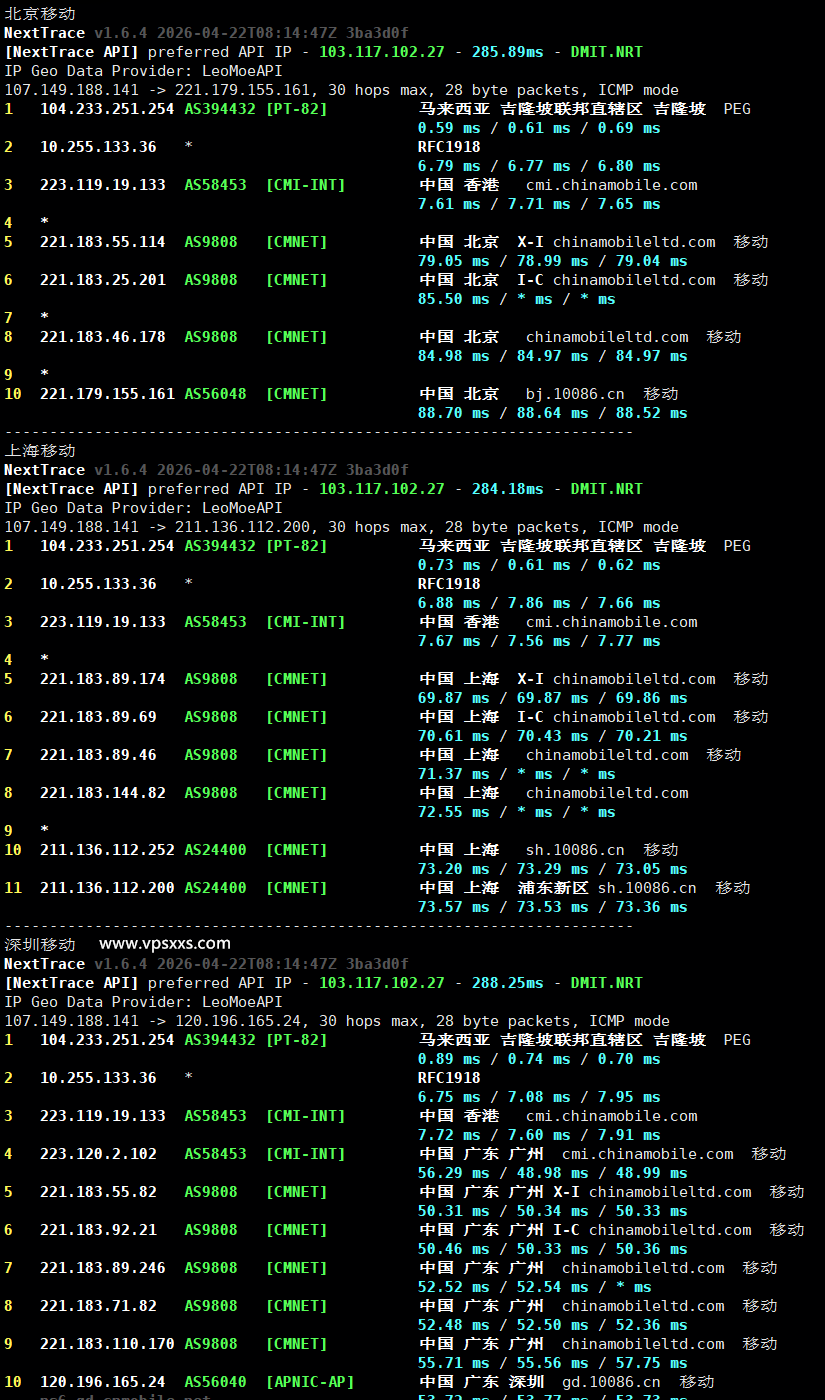Click latency line starting 84.98 ms
The height and width of the screenshot is (1400, 825).
coord(553,356)
